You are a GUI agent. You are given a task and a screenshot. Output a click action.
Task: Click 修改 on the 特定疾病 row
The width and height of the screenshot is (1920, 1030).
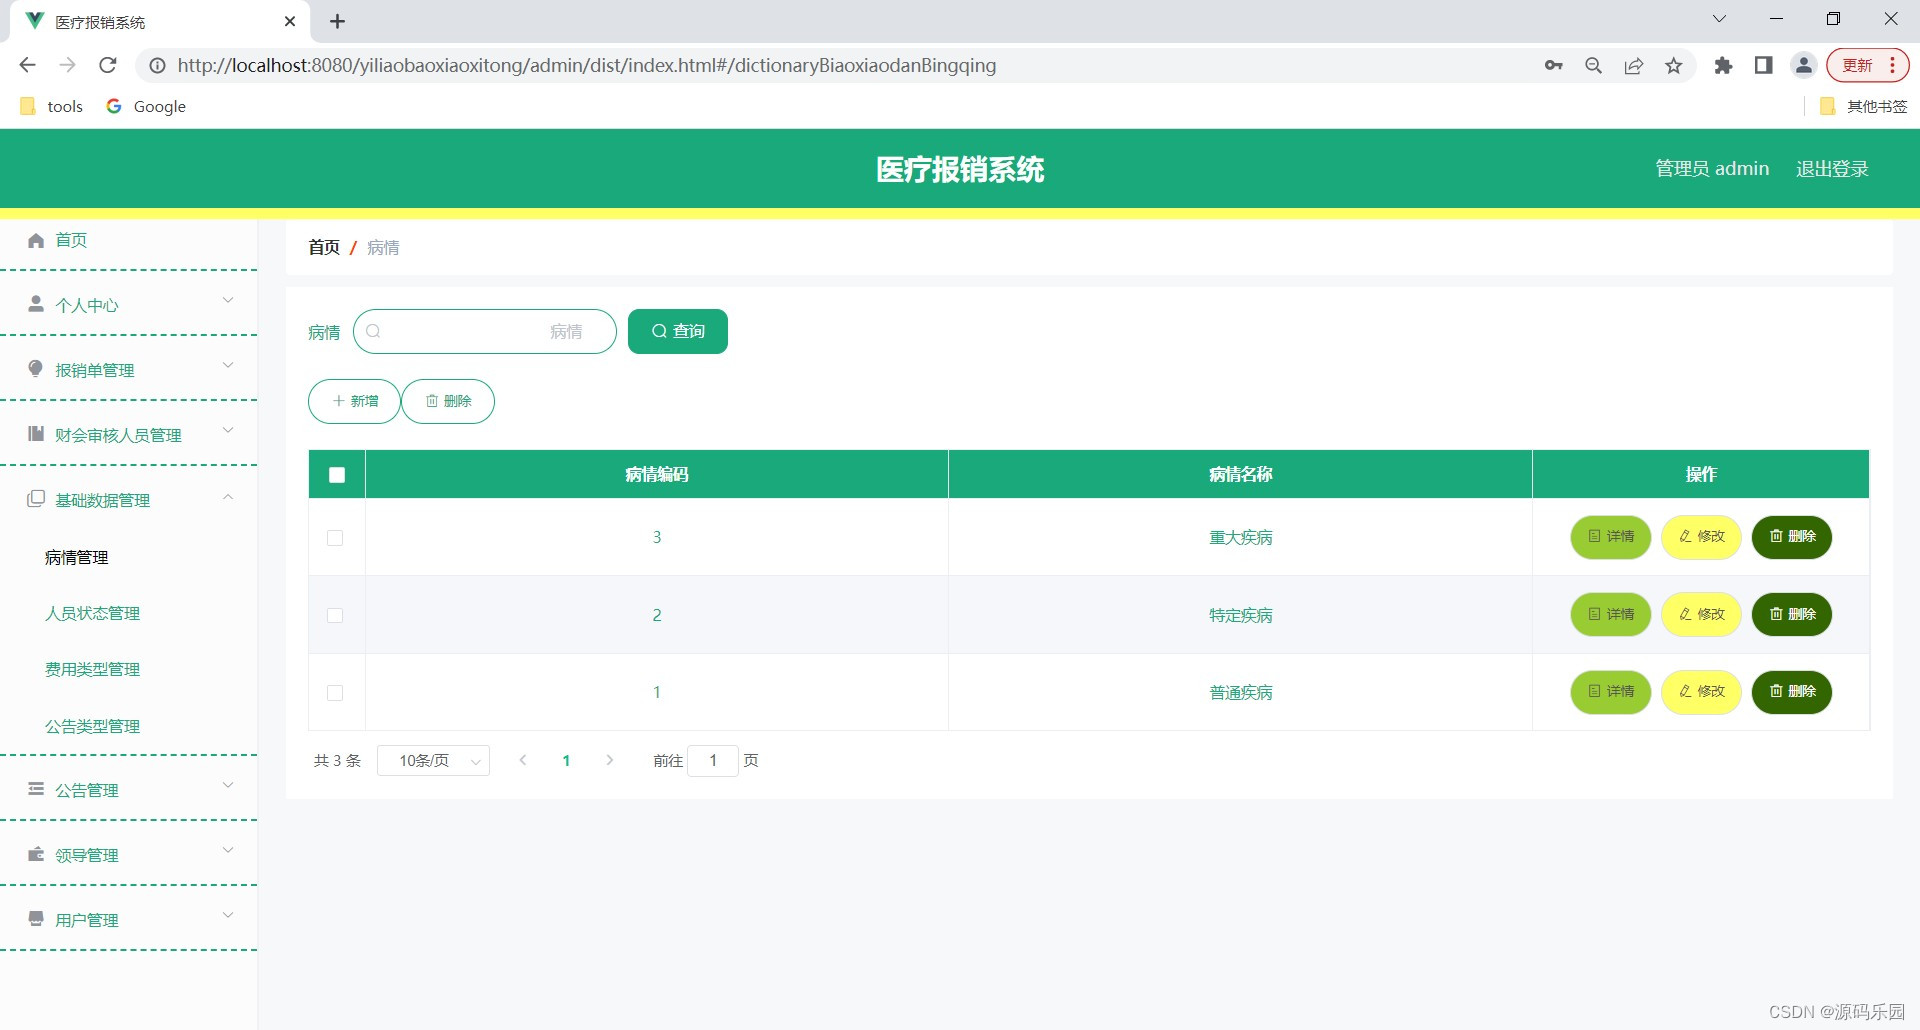pyautogui.click(x=1700, y=614)
